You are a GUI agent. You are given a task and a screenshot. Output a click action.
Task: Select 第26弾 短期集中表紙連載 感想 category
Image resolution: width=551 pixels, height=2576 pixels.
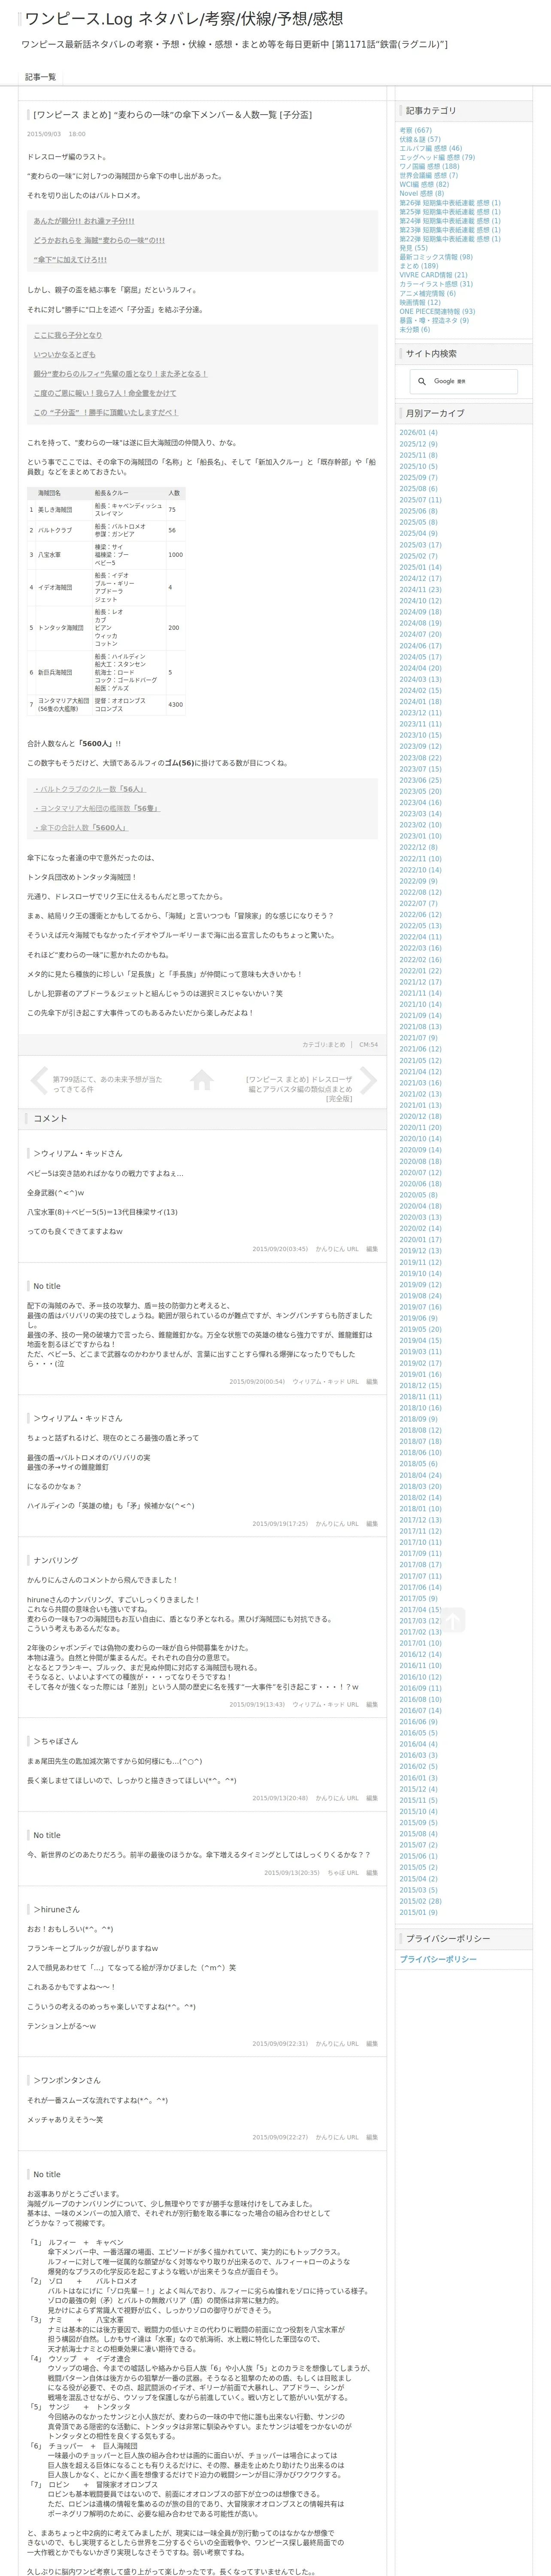(x=450, y=203)
